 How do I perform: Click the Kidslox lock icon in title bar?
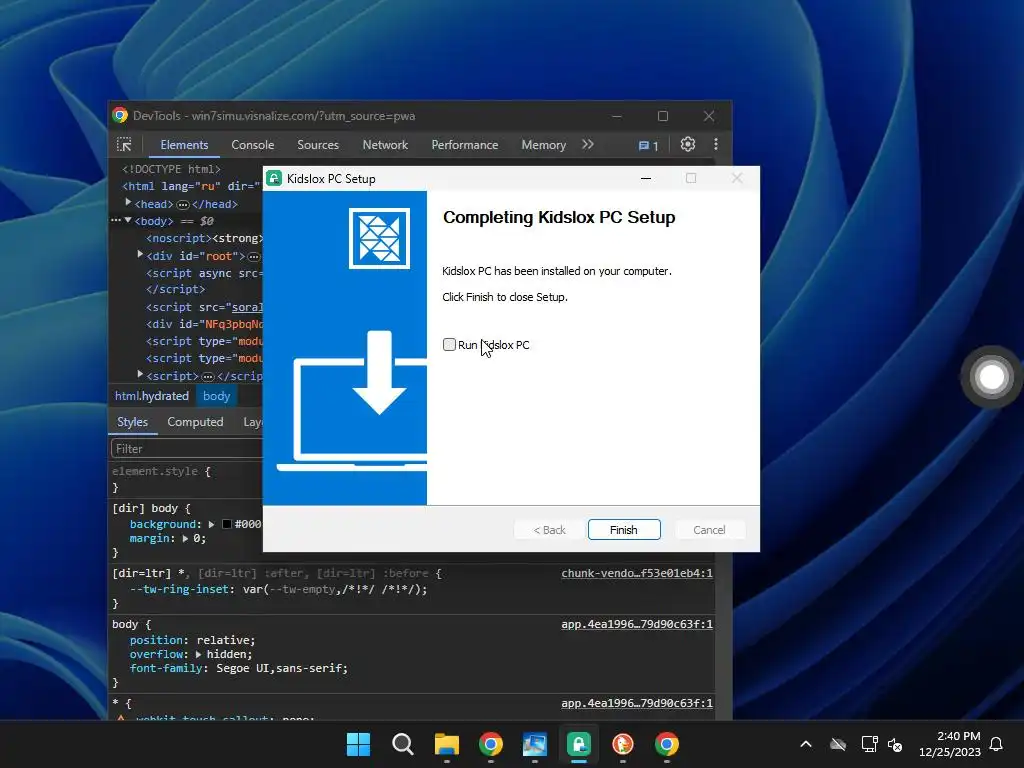(274, 178)
